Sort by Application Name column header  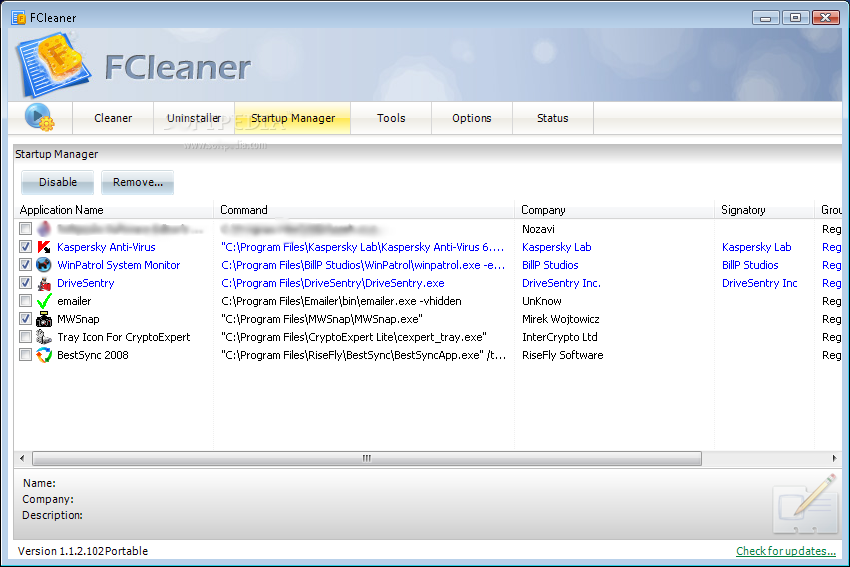pos(114,210)
